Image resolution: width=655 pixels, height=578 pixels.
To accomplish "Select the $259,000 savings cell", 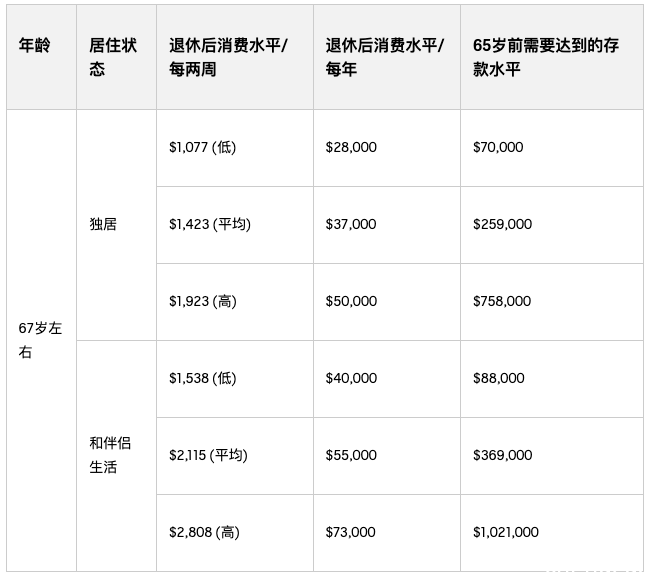I will click(x=552, y=225).
